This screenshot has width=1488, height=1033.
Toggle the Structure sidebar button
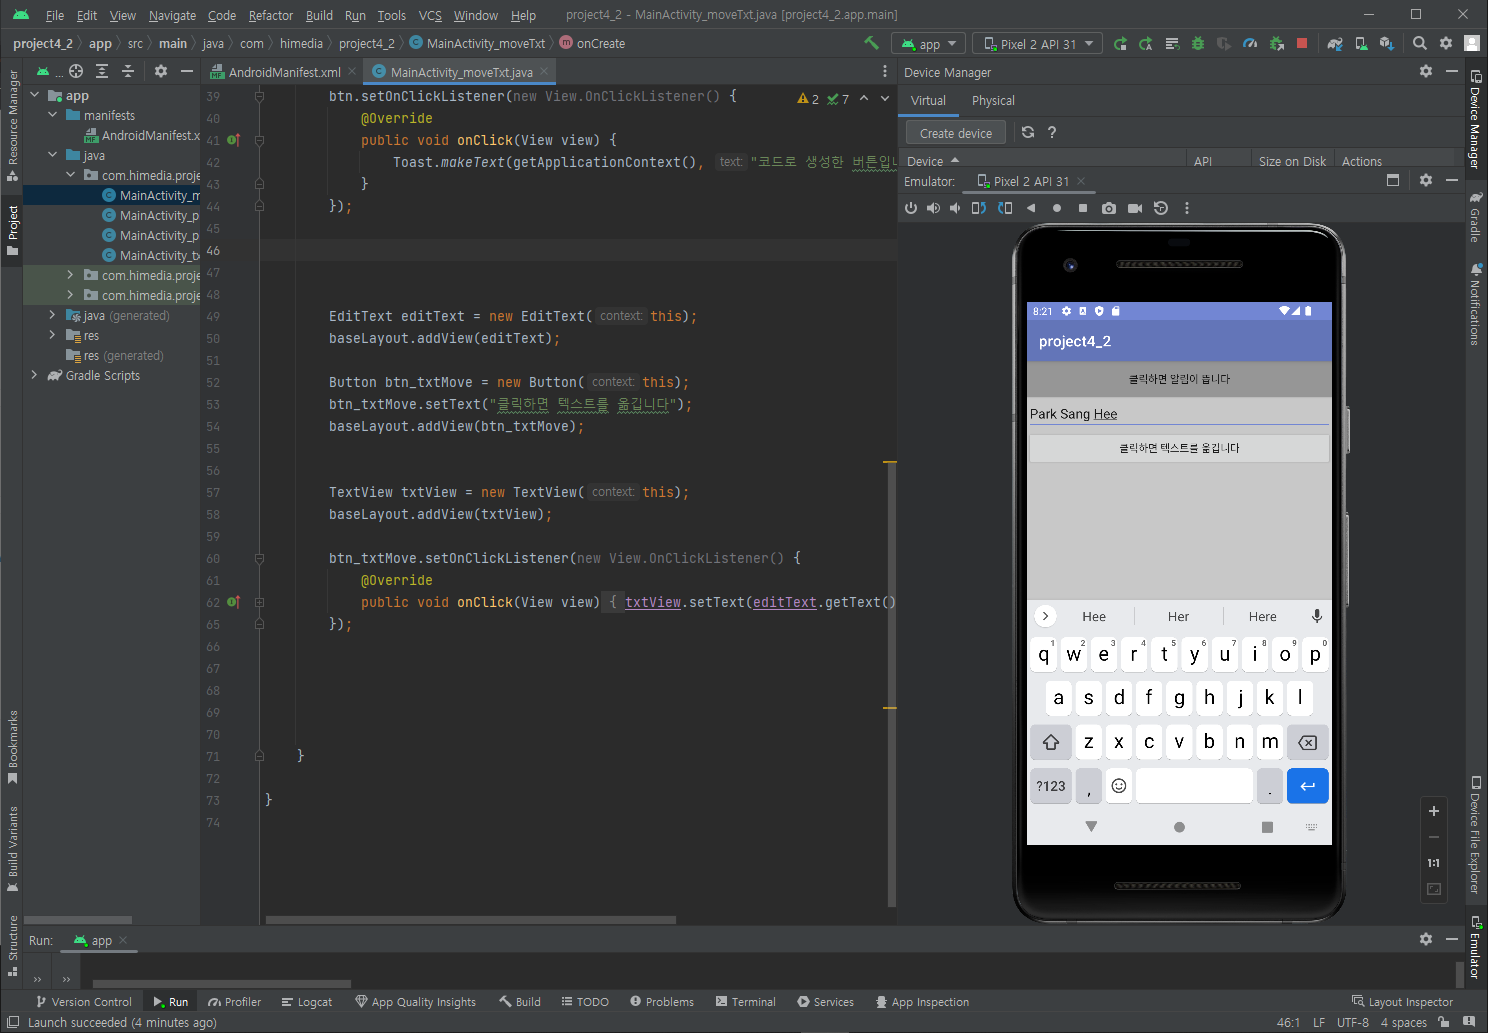[12, 945]
